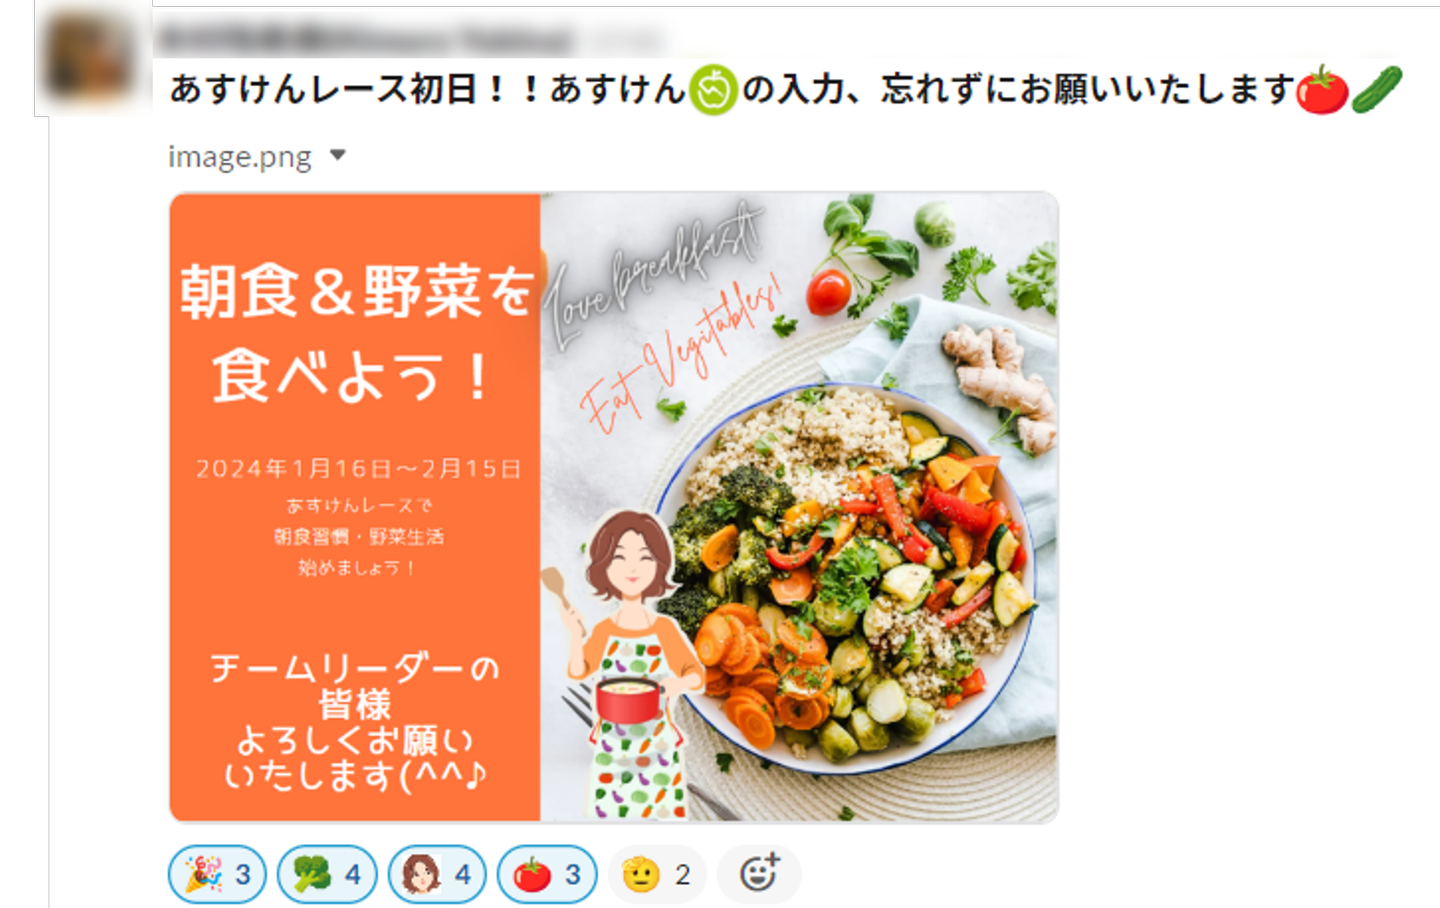Click the image.png file name
The width and height of the screenshot is (1440, 908).
240,157
